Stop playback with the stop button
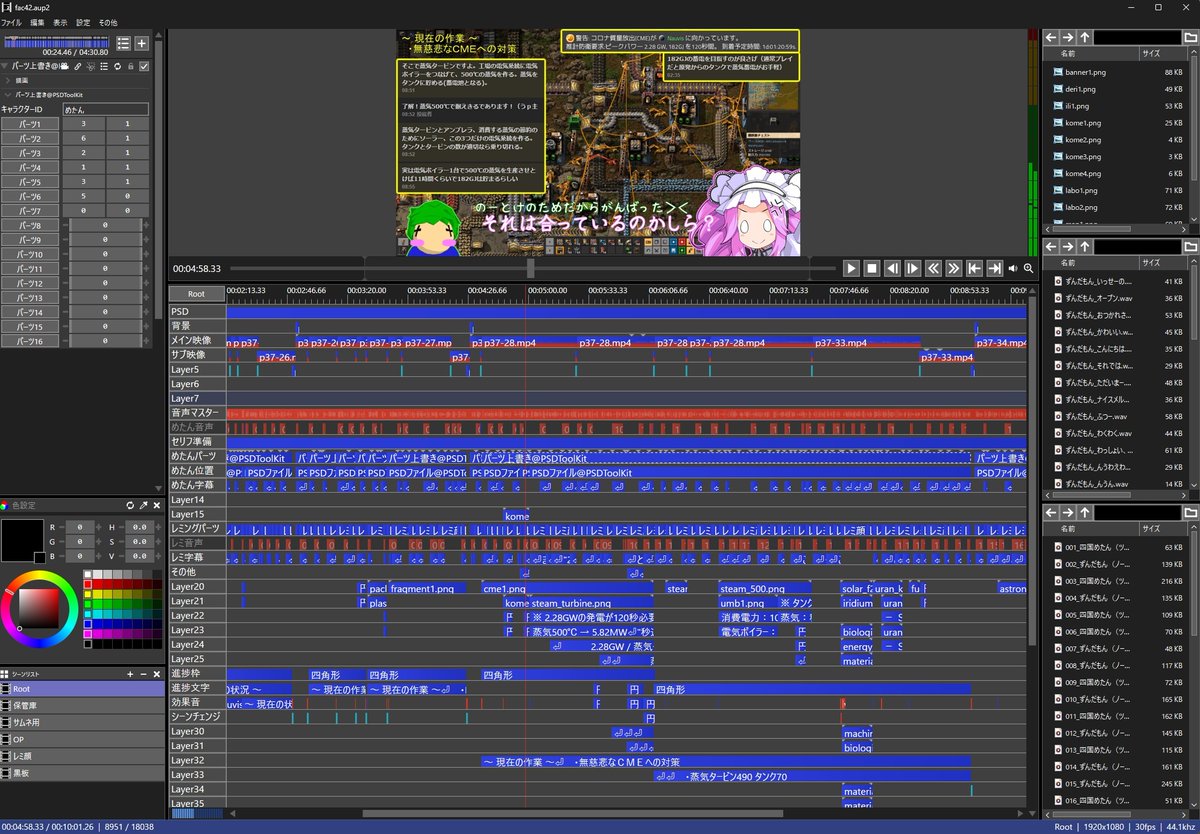Screen dimensions: 1200x834 [872, 268]
